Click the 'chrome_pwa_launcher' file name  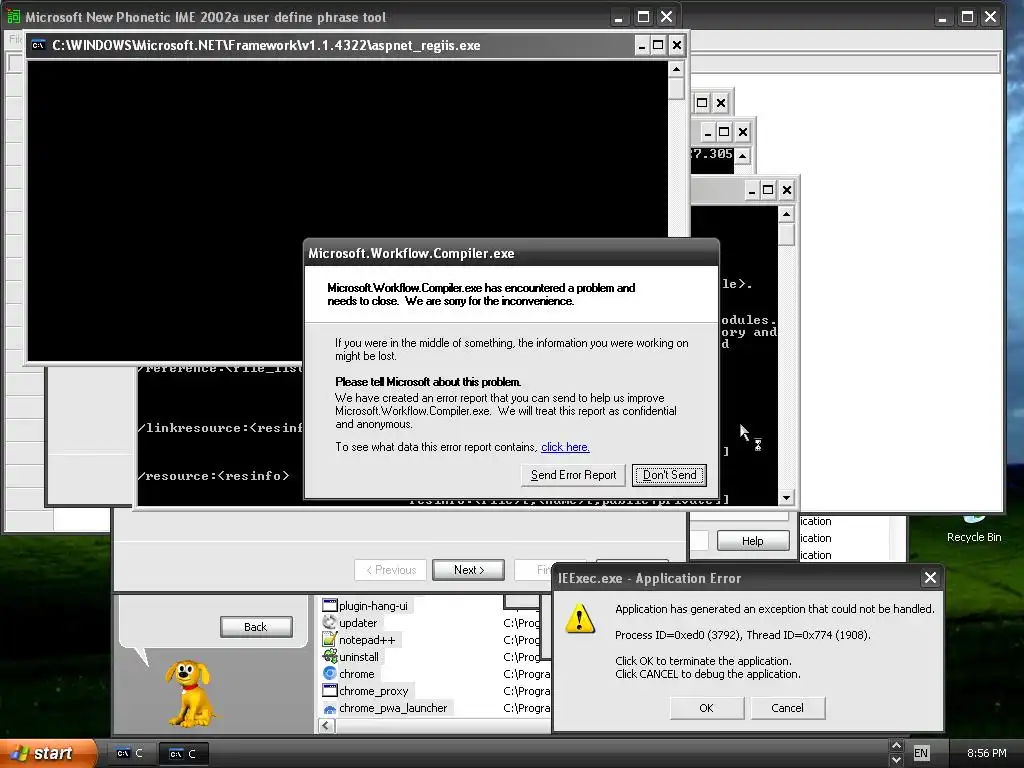tap(393, 708)
